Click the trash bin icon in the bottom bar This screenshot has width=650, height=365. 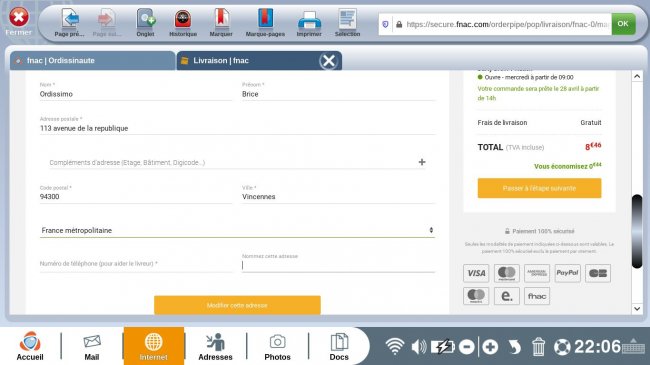pyautogui.click(x=538, y=347)
